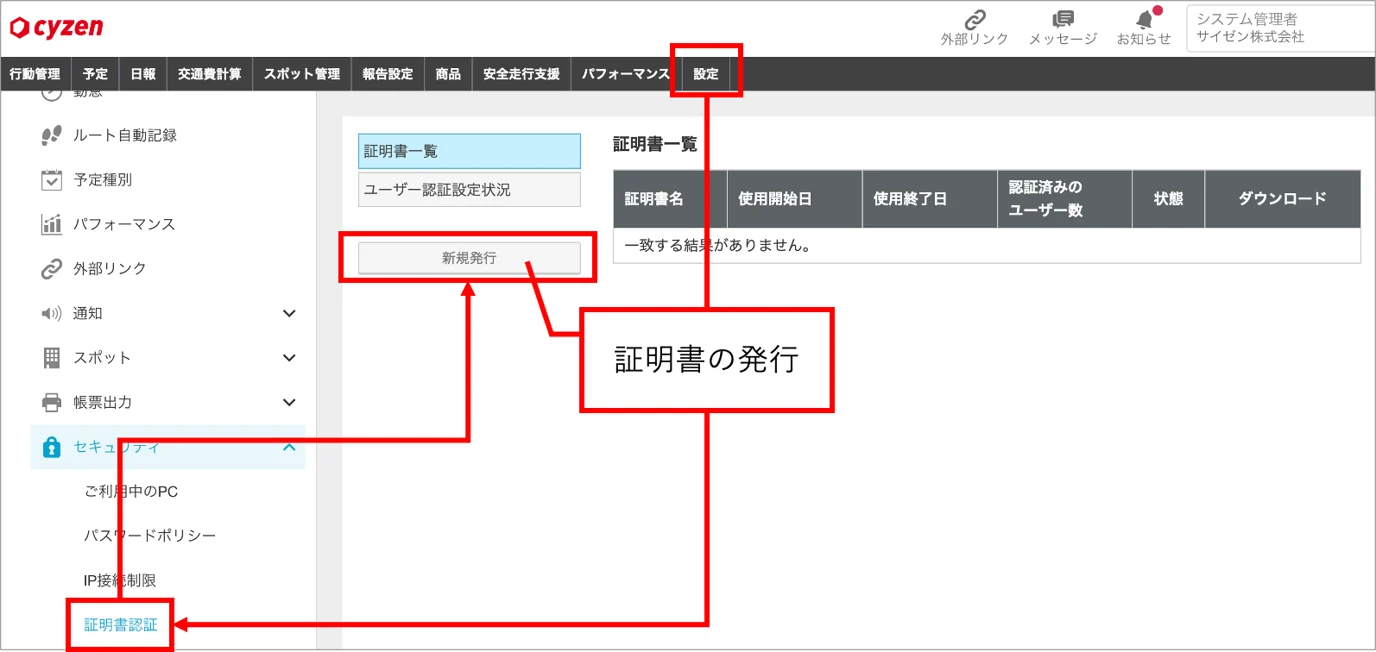
Task: Click the cyzen logo
Action: coord(56,28)
